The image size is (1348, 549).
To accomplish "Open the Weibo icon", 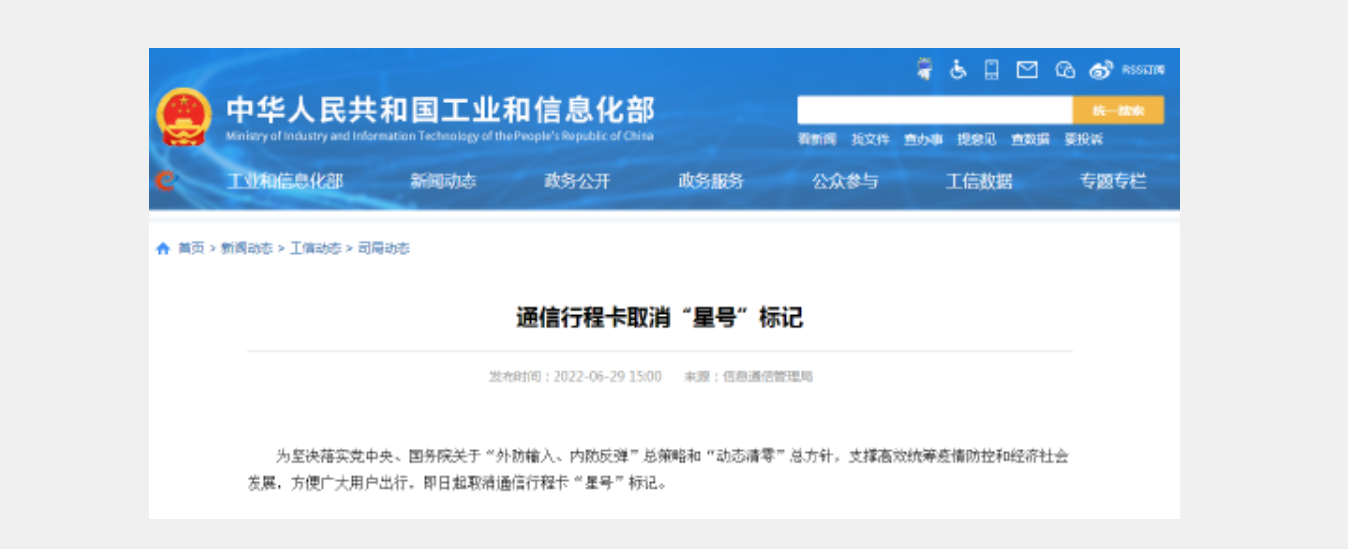I will click(x=1101, y=70).
